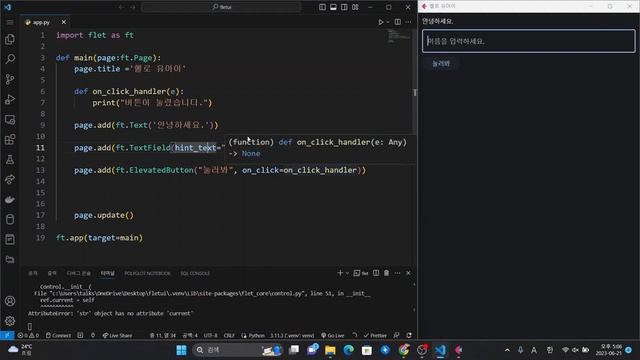Switch to the 터미널 panel tab
640x360 pixels.
tap(108, 273)
